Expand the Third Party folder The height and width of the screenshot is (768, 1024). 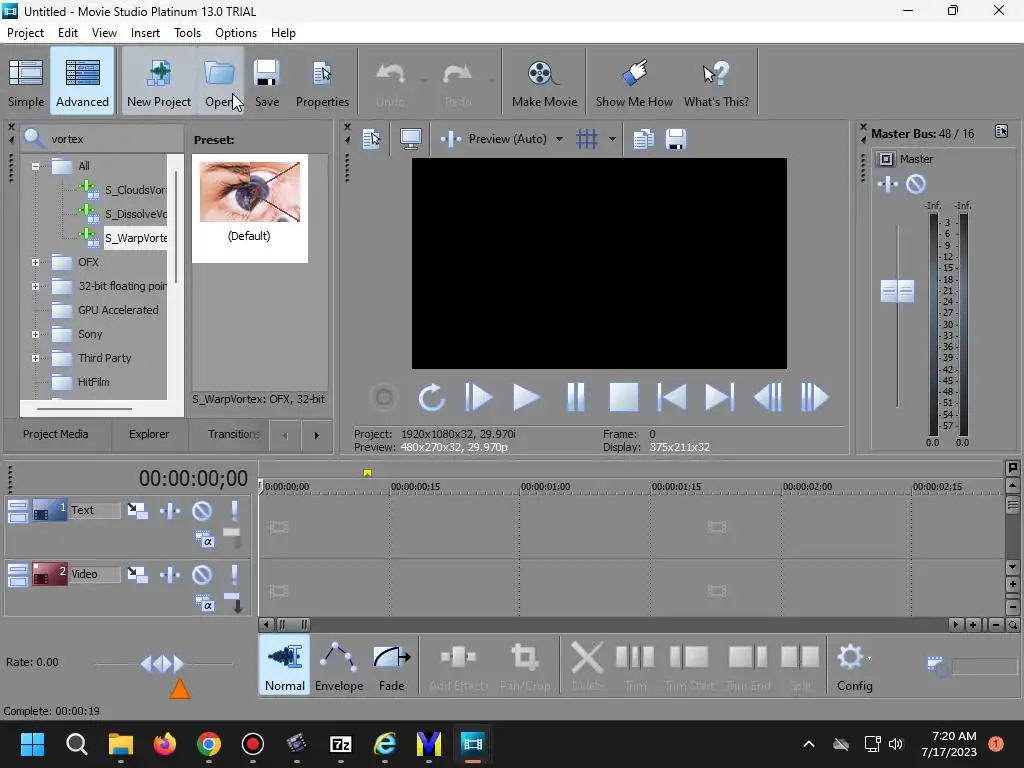pos(35,358)
